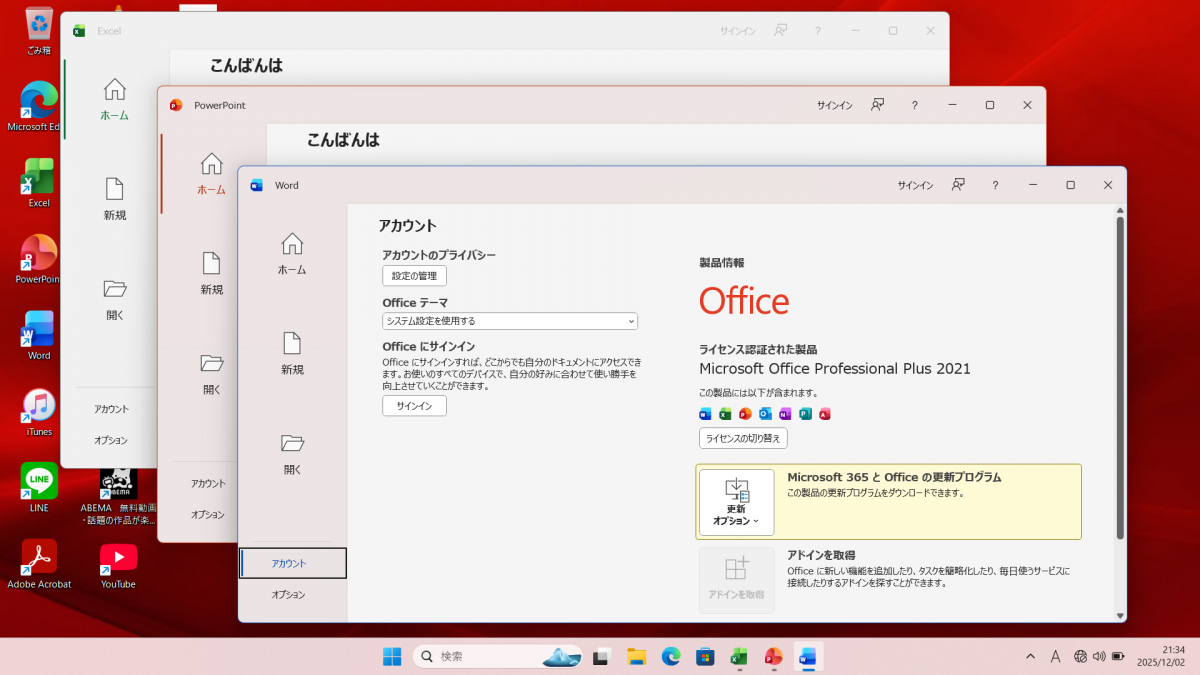Image resolution: width=1200 pixels, height=675 pixels.
Task: Open Adobe Acrobat desktop shortcut
Action: click(x=39, y=557)
